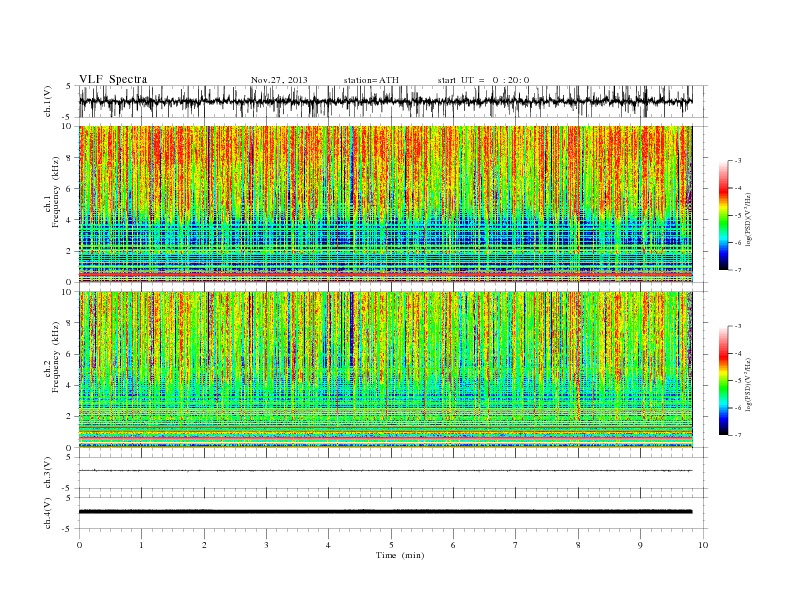Click the ch.1 spectrogram color scale bar
Image resolution: width=792 pixels, height=612 pixels.
coord(723,216)
